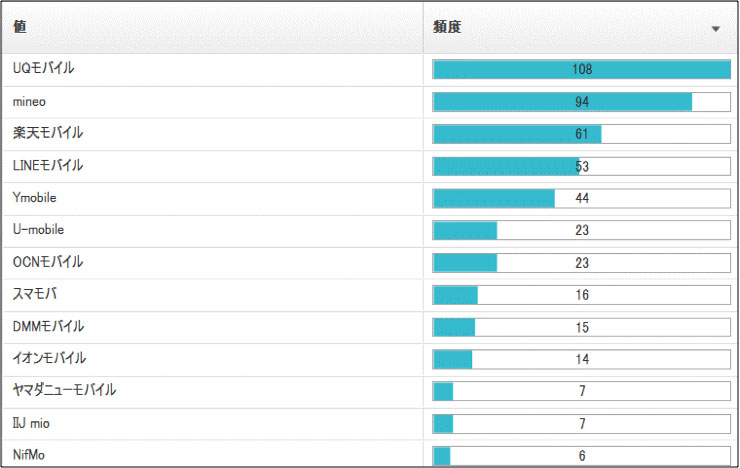740x468 pixels.
Task: Click the frequency bar showing 44
Action: [x=581, y=199]
